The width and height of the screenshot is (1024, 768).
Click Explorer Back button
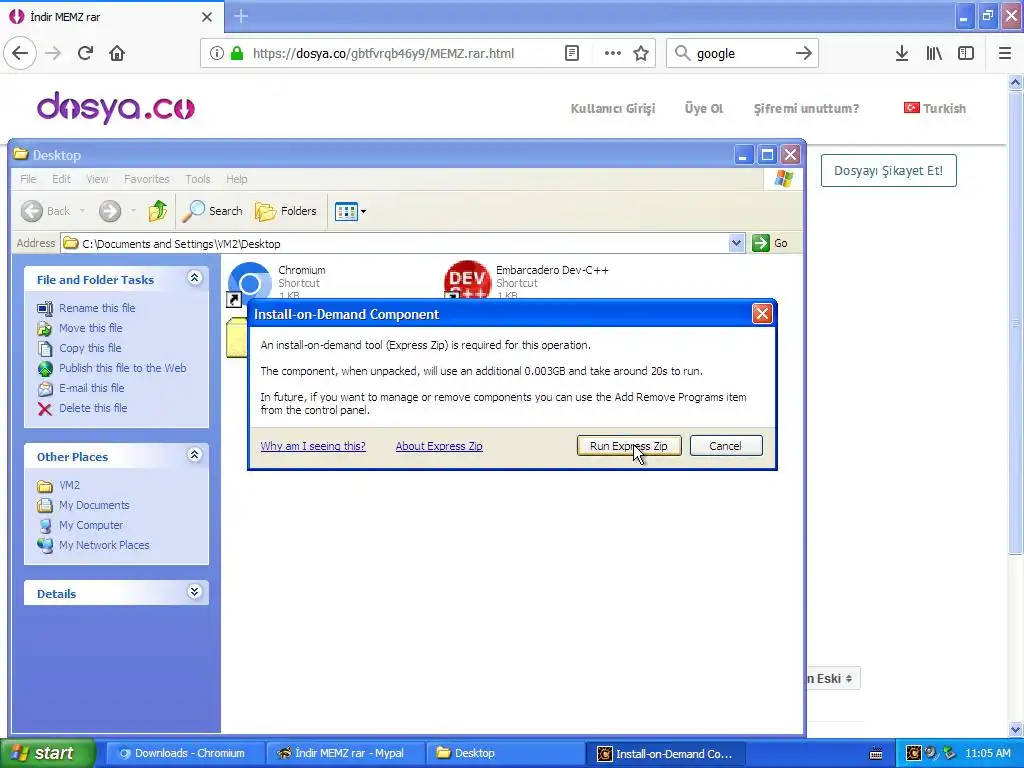pyautogui.click(x=46, y=211)
